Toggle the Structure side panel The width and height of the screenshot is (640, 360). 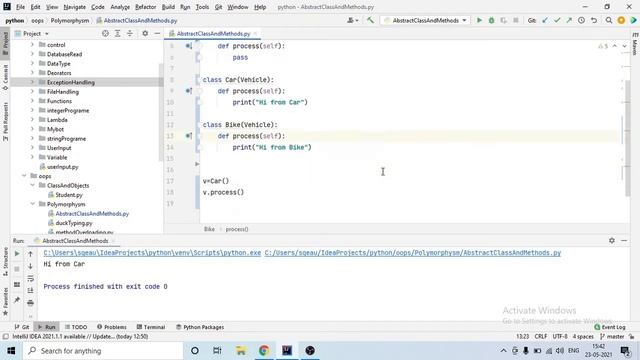[5, 262]
